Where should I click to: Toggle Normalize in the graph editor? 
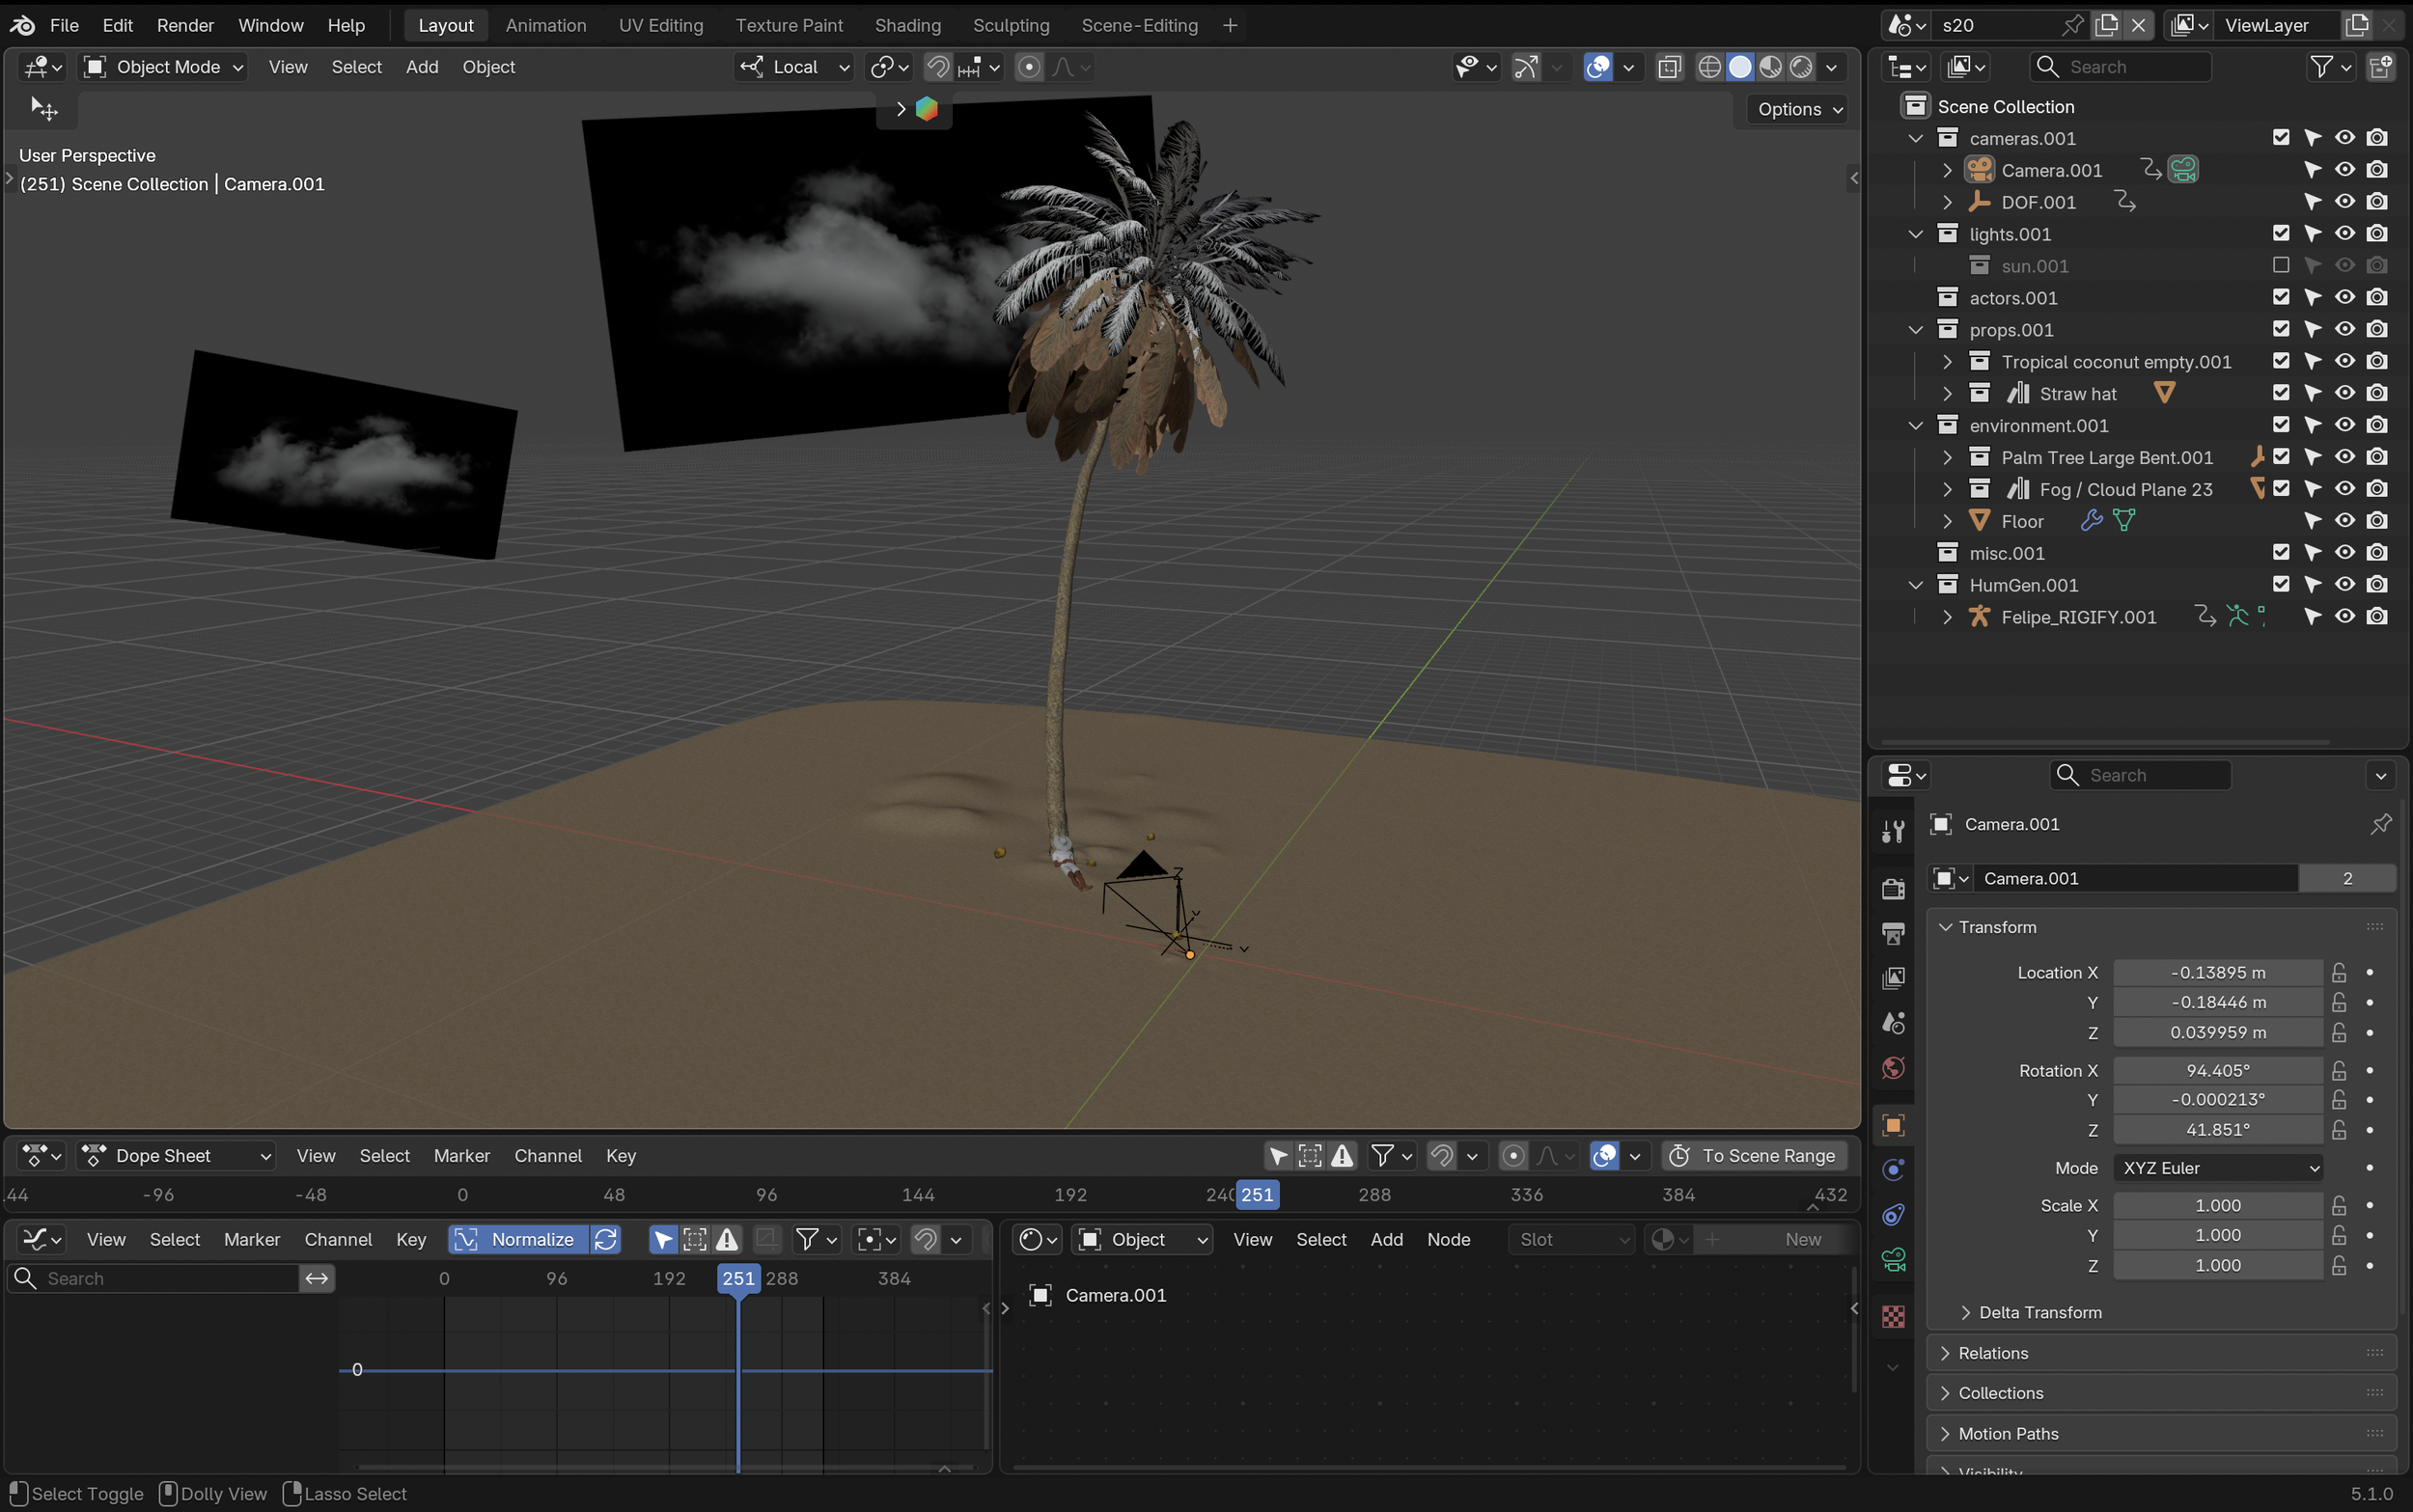(x=519, y=1240)
